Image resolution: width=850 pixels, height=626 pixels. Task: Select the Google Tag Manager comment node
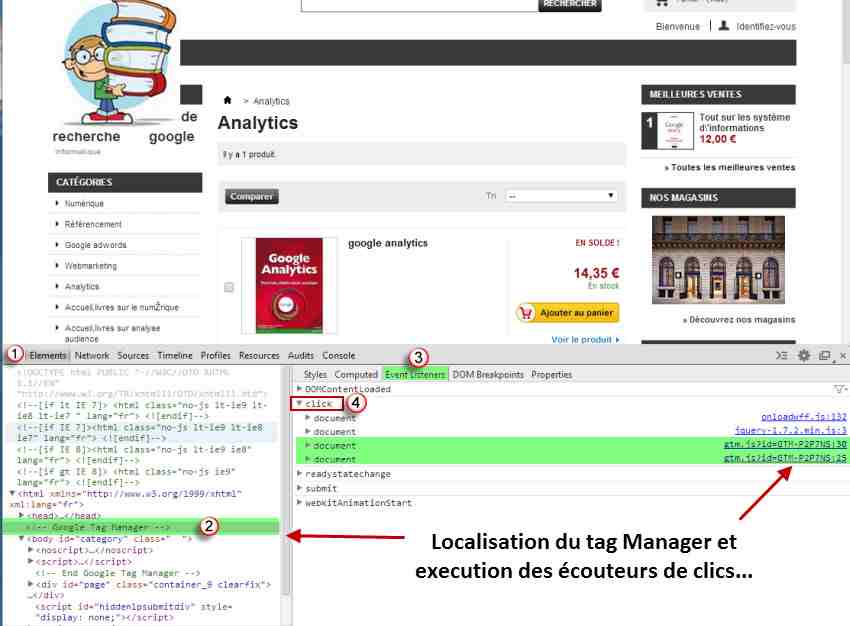coord(98,527)
